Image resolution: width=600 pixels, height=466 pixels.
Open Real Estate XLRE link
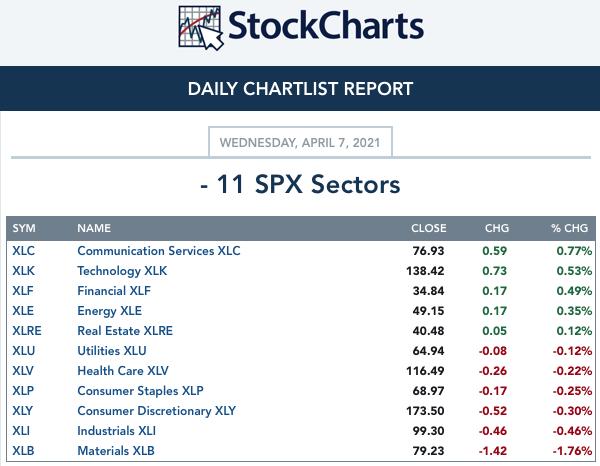(x=125, y=331)
